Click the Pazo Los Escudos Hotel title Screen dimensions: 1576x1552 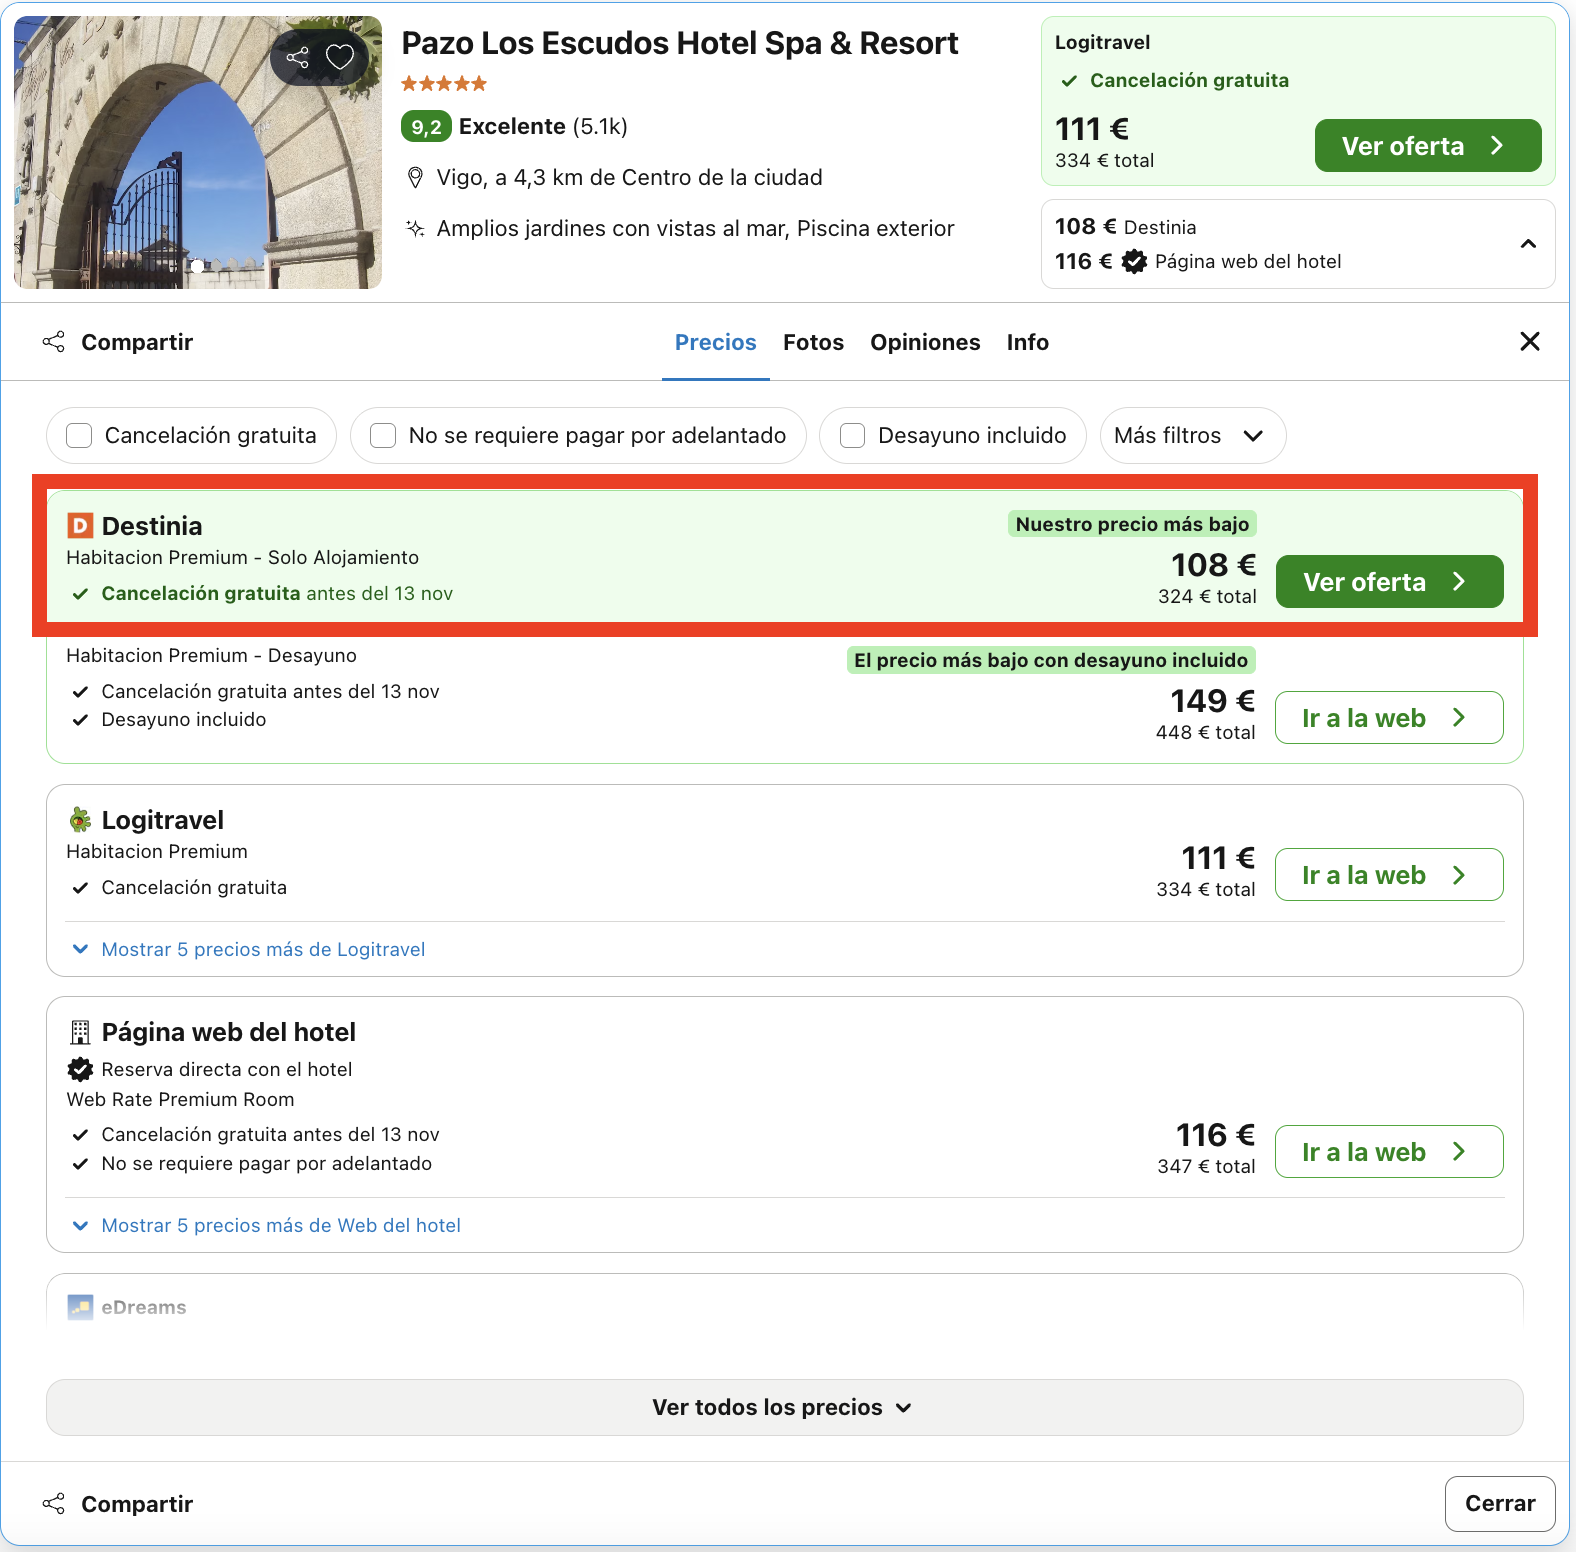(680, 44)
